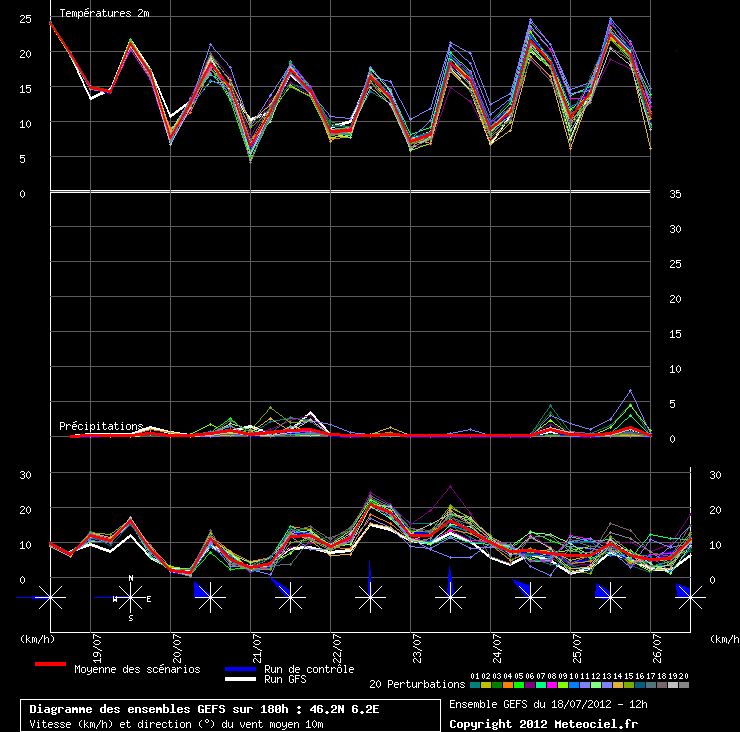Select wind rose between 20/07 and 21/07 labels
The image size is (740, 732).
[210, 598]
